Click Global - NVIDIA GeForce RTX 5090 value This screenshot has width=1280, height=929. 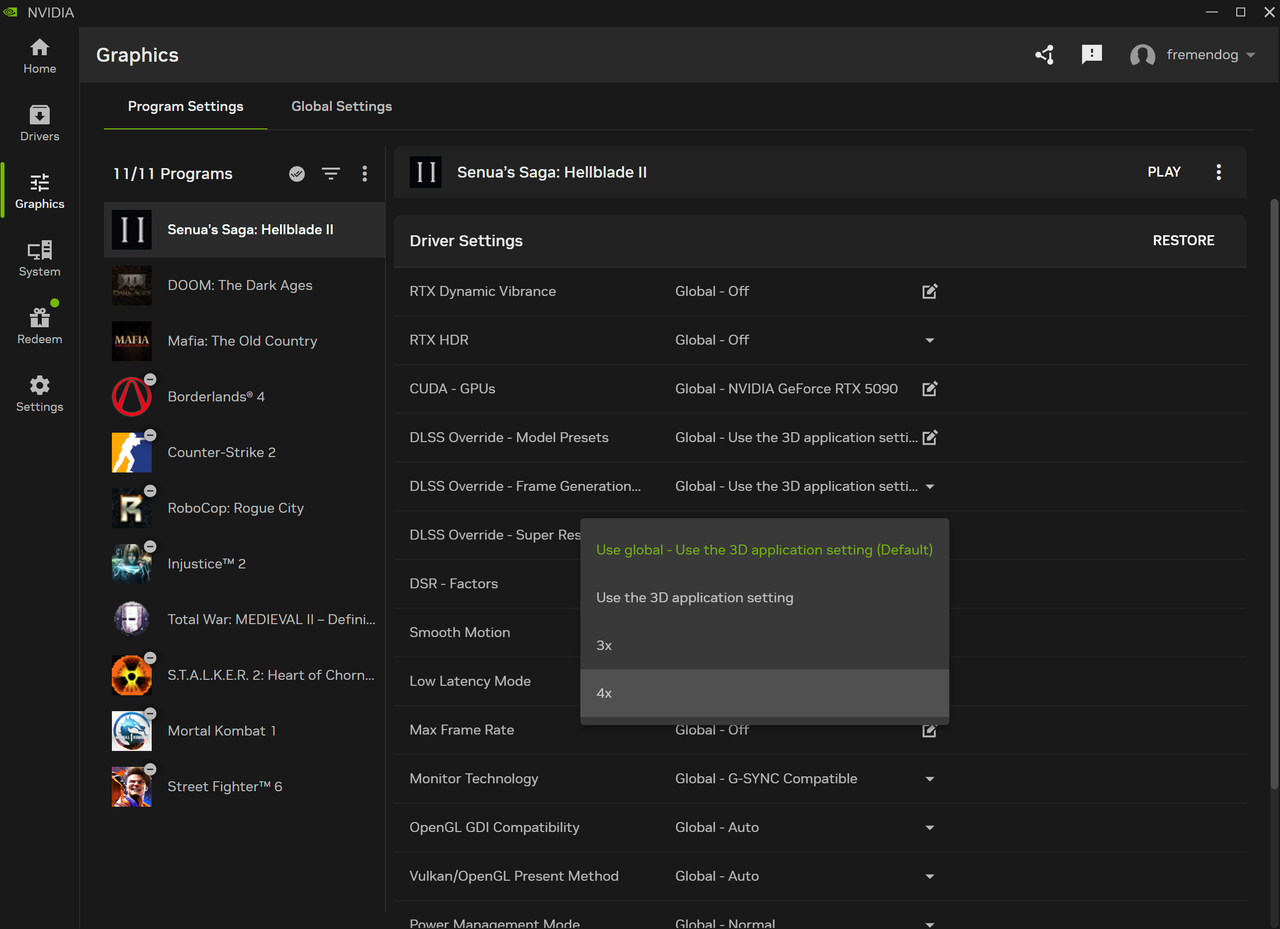point(786,388)
